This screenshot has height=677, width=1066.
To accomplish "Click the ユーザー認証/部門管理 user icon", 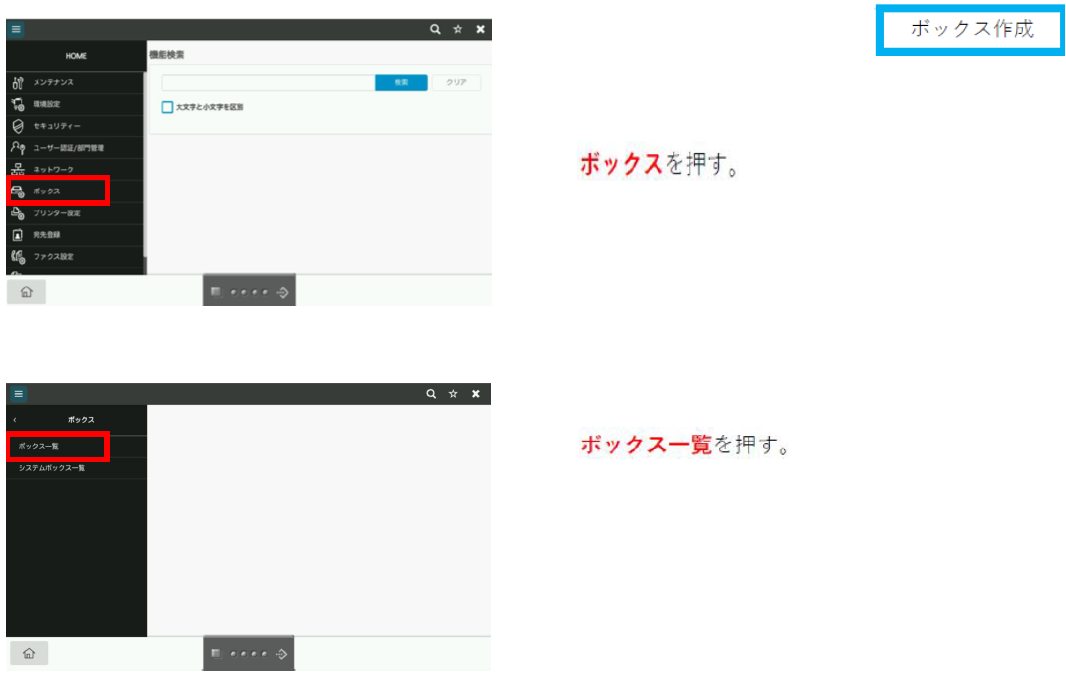I will tap(18, 148).
